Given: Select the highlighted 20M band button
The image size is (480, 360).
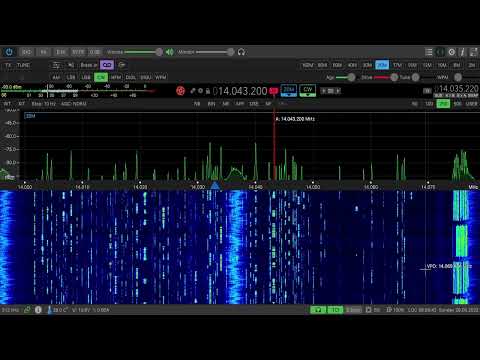Looking at the screenshot, I should (382, 65).
